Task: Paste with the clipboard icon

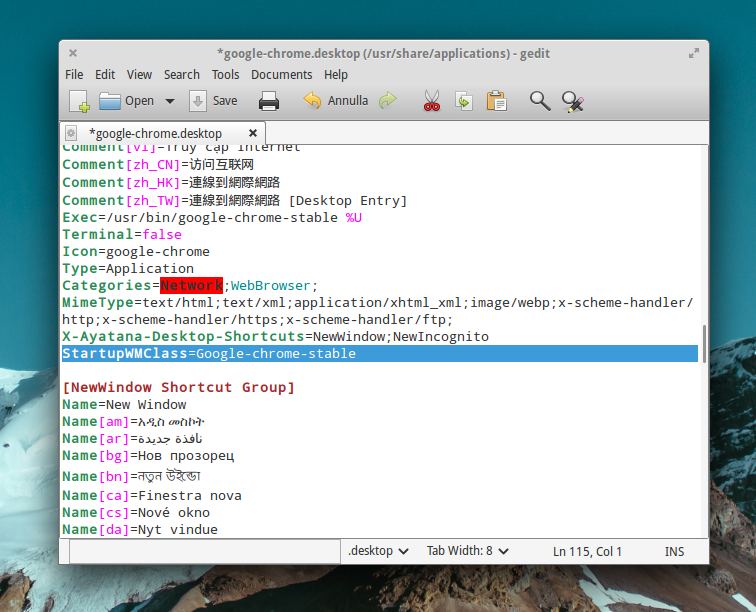Action: 497,101
